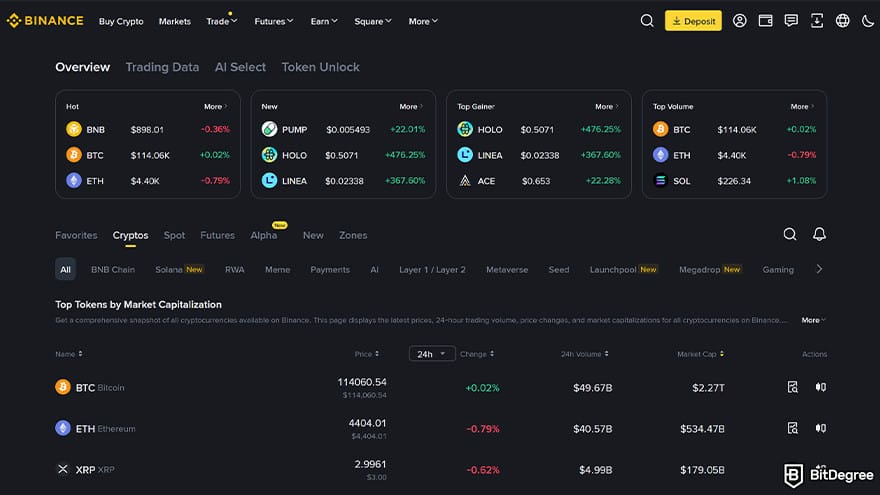The image size is (880, 495).
Task: Switch to Token Unlock tab
Action: (320, 67)
